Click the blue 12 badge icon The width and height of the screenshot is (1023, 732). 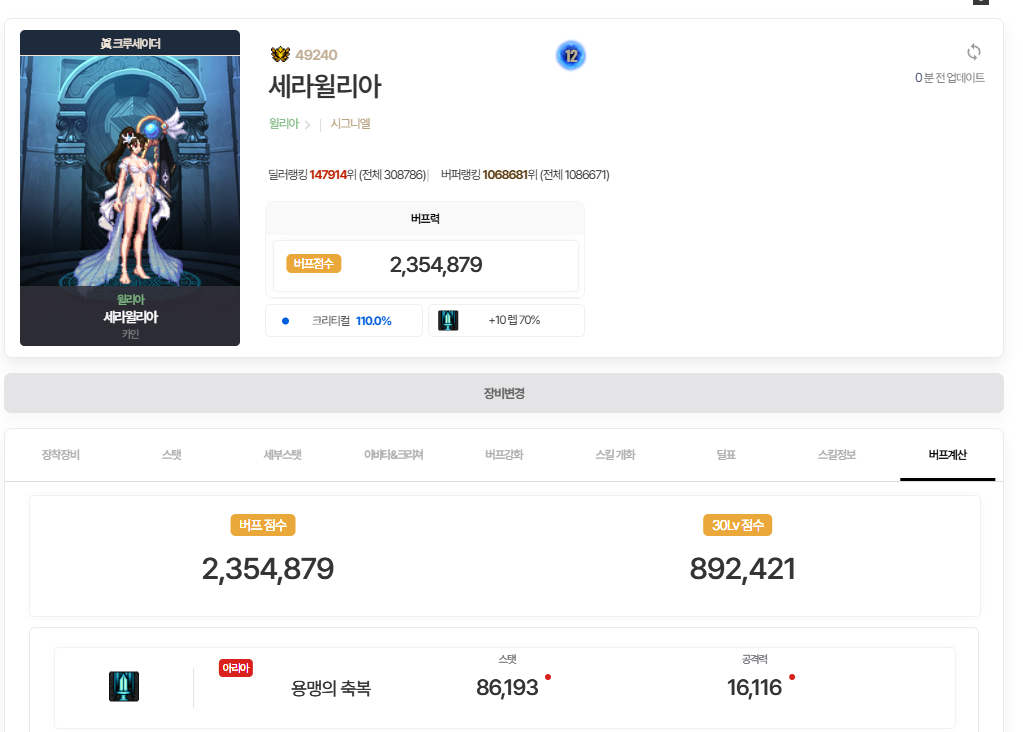[570, 56]
